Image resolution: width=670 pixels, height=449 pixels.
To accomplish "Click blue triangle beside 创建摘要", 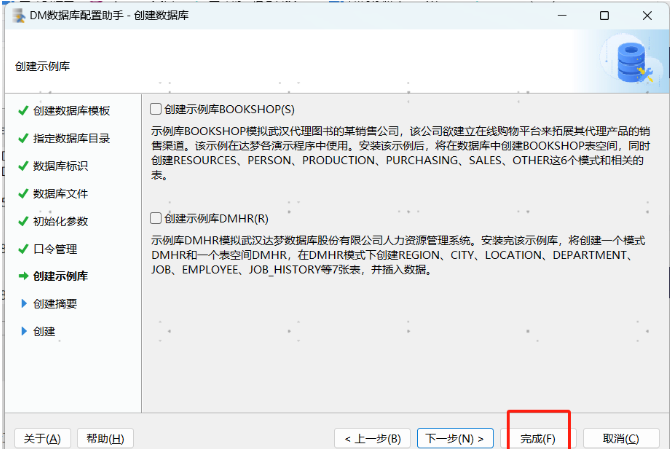I will pyautogui.click(x=24, y=303).
